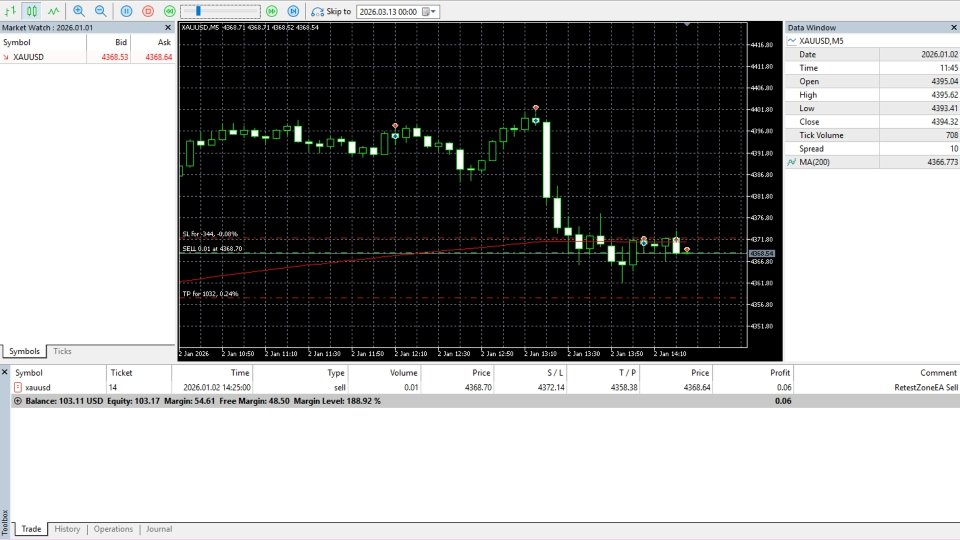Click the SL stop loss line label on chart
Viewport: 960px width, 540px height.
209,234
